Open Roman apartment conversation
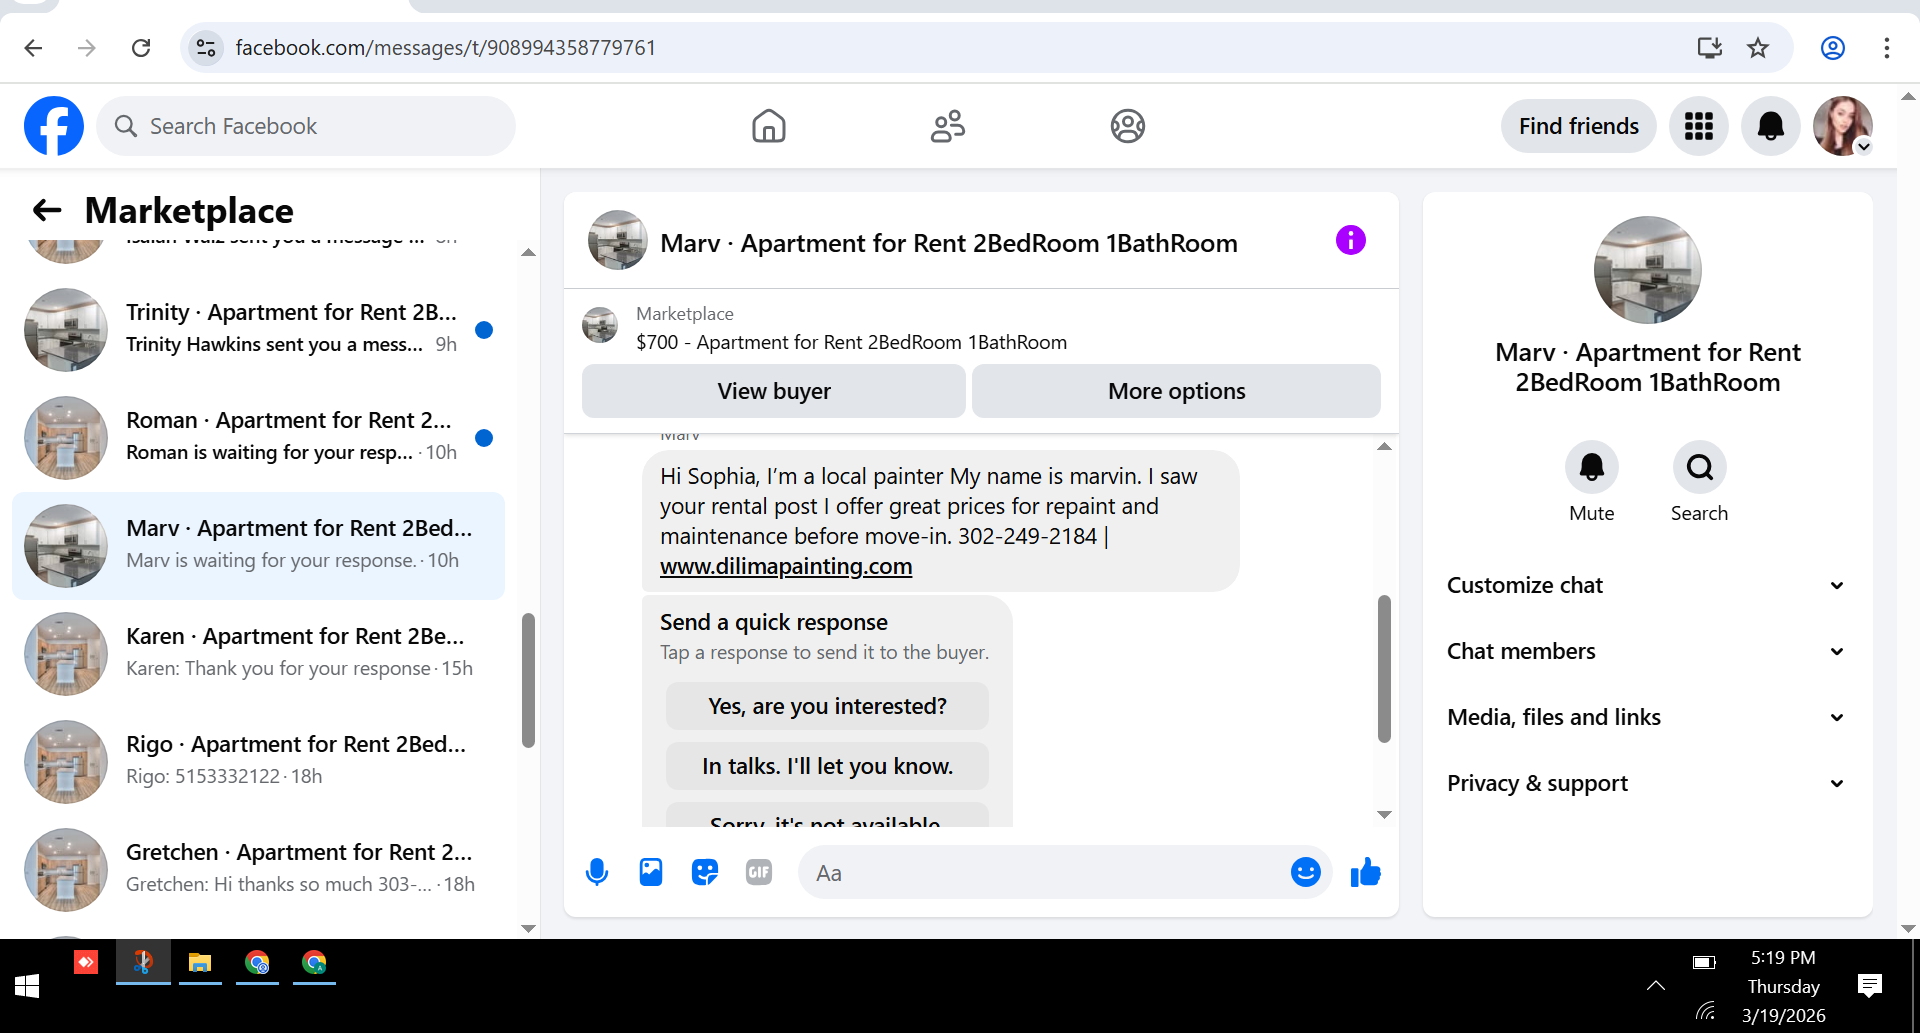The height and width of the screenshot is (1033, 1920). (258, 438)
